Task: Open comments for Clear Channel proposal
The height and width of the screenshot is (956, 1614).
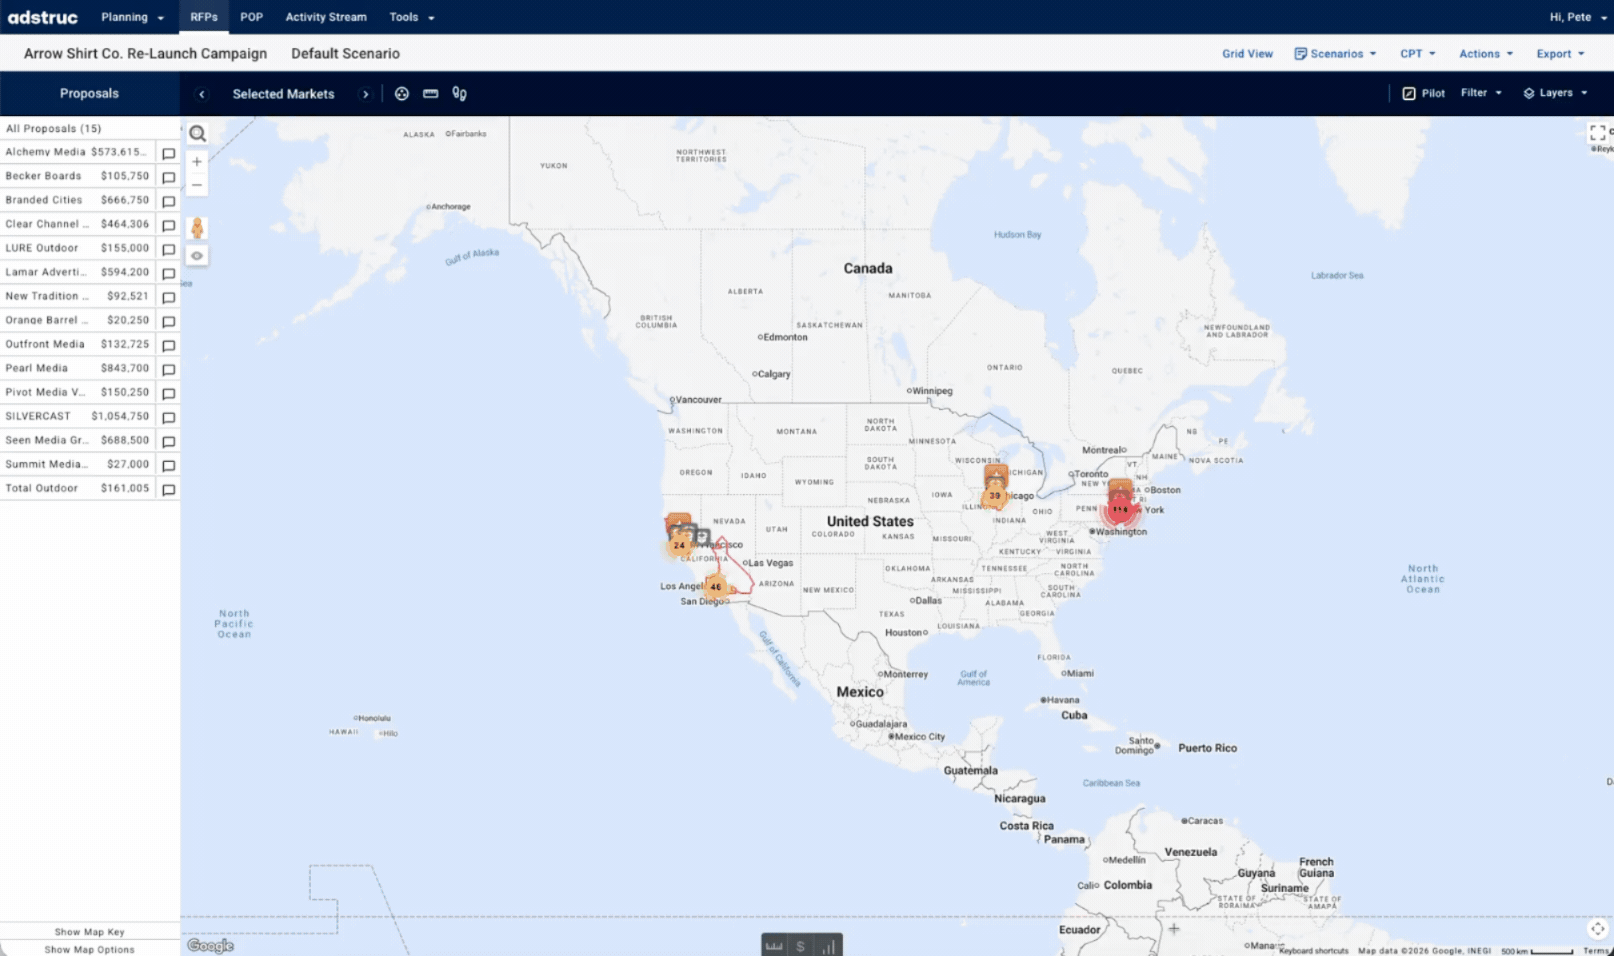Action: pyautogui.click(x=169, y=226)
